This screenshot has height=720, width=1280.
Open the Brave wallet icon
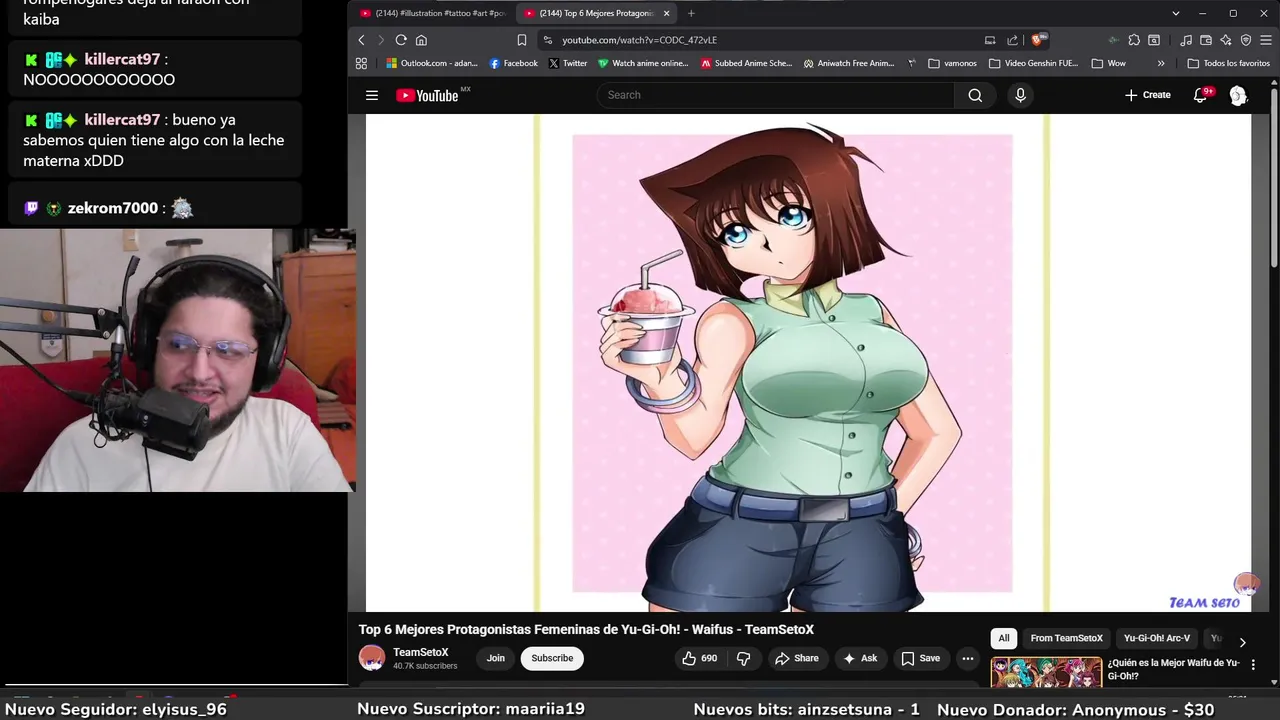point(1206,40)
